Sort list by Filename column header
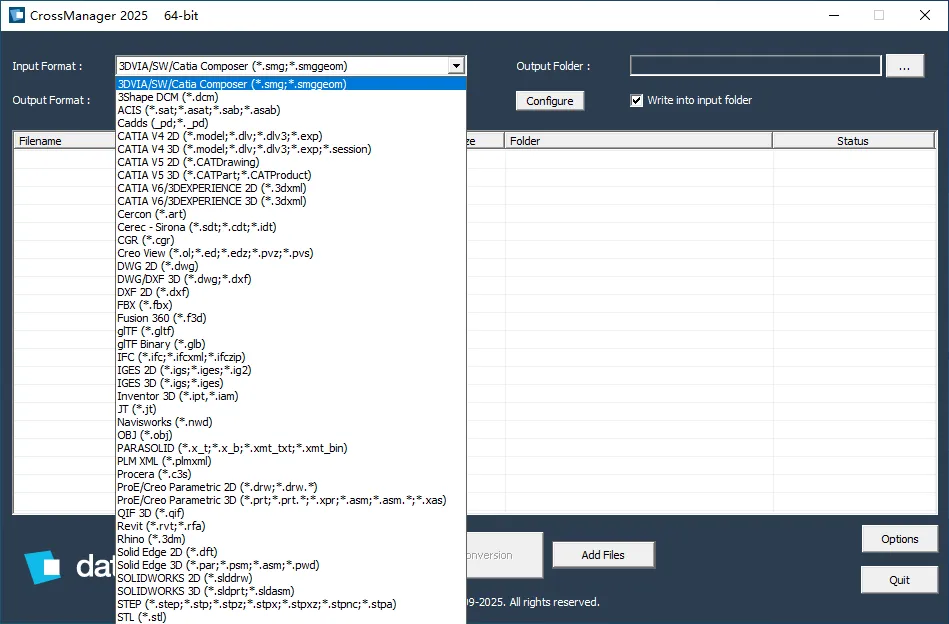 coord(65,141)
